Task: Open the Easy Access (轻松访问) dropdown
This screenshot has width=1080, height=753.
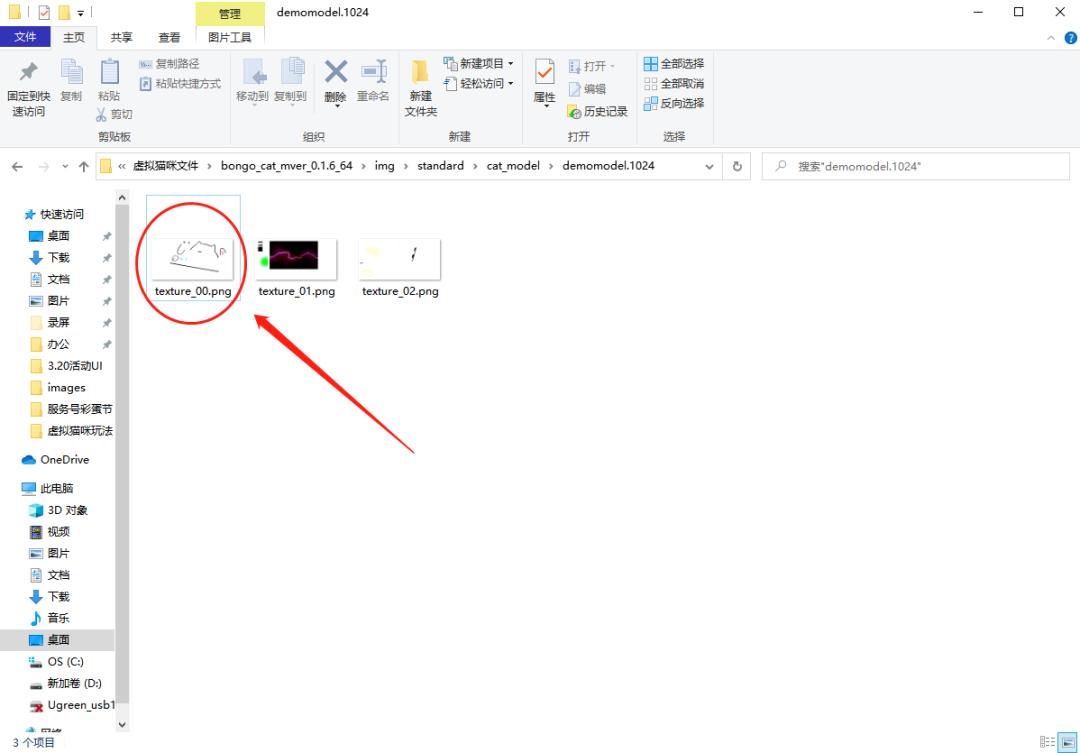Action: point(479,84)
